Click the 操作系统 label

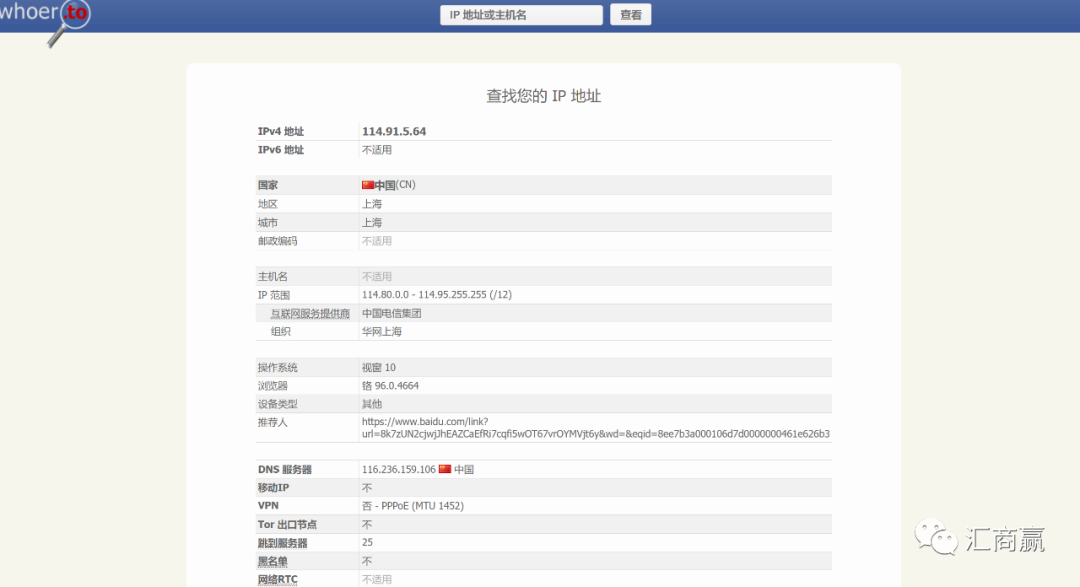(278, 367)
